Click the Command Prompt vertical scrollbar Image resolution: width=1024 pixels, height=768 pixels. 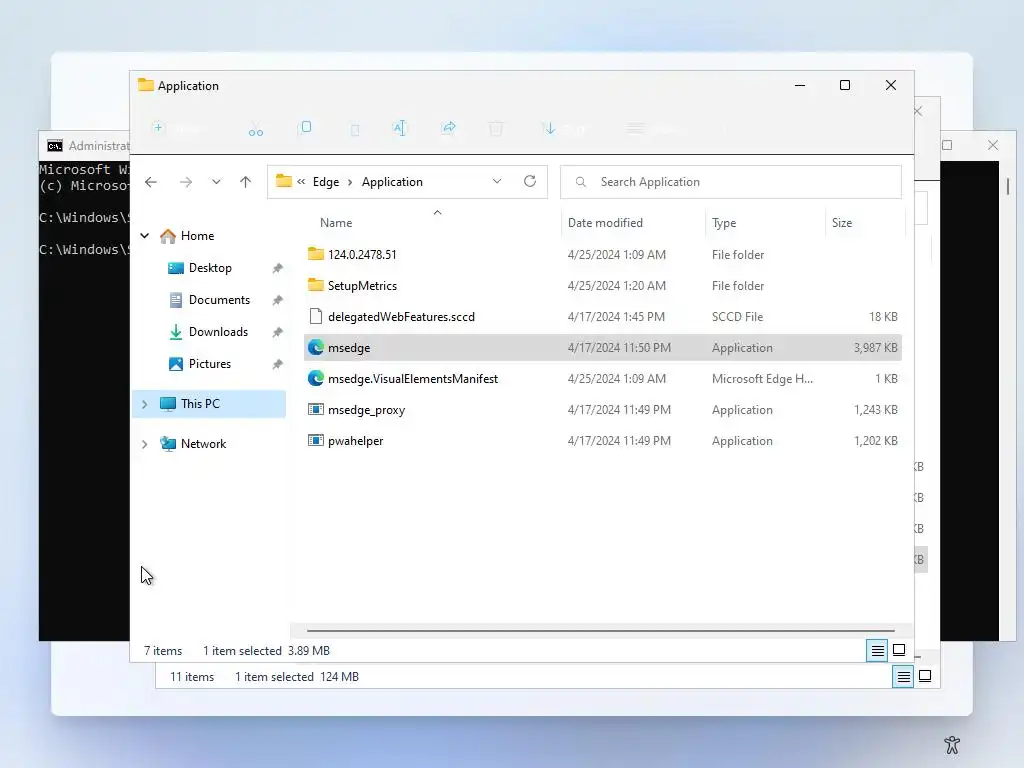[1008, 186]
